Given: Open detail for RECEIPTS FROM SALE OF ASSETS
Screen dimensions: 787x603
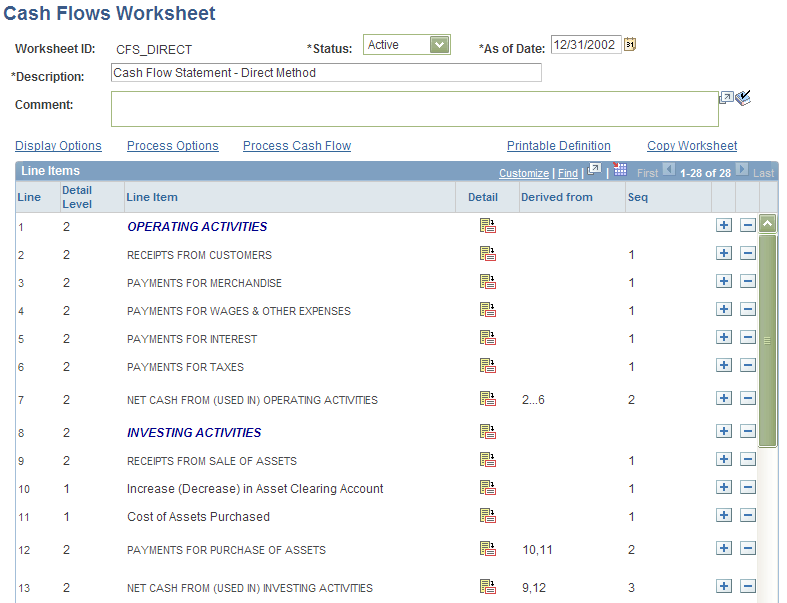Looking at the screenshot, I should [487, 460].
